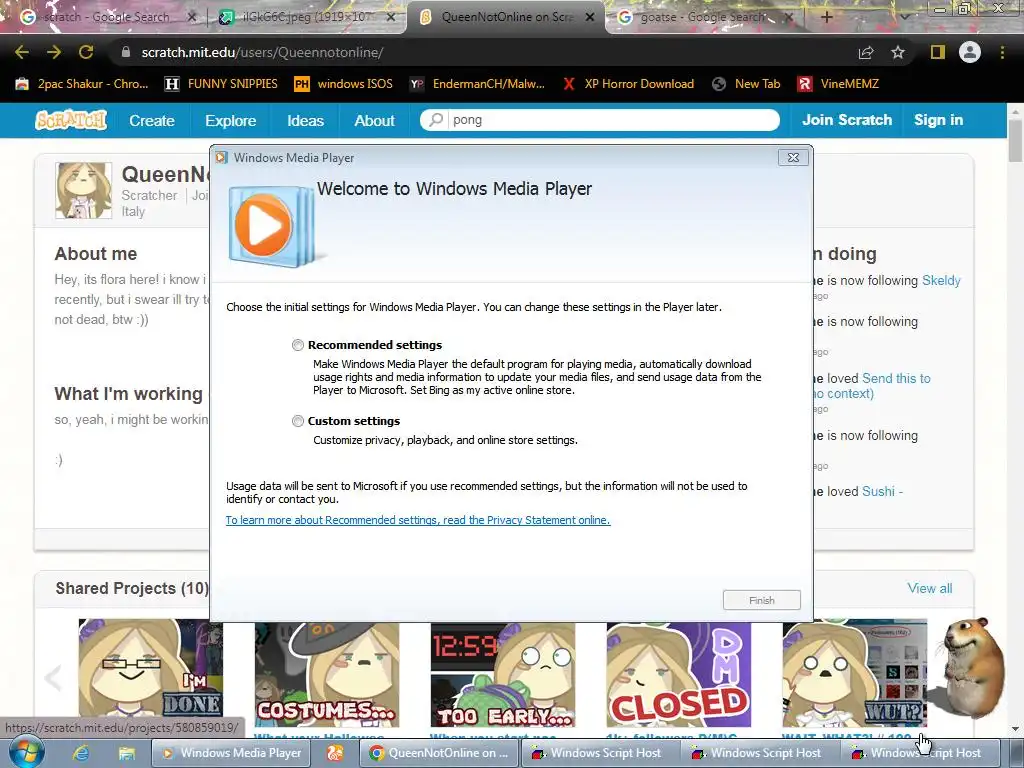Open Windows Explorer folder on taskbar
The height and width of the screenshot is (768, 1024).
126,753
